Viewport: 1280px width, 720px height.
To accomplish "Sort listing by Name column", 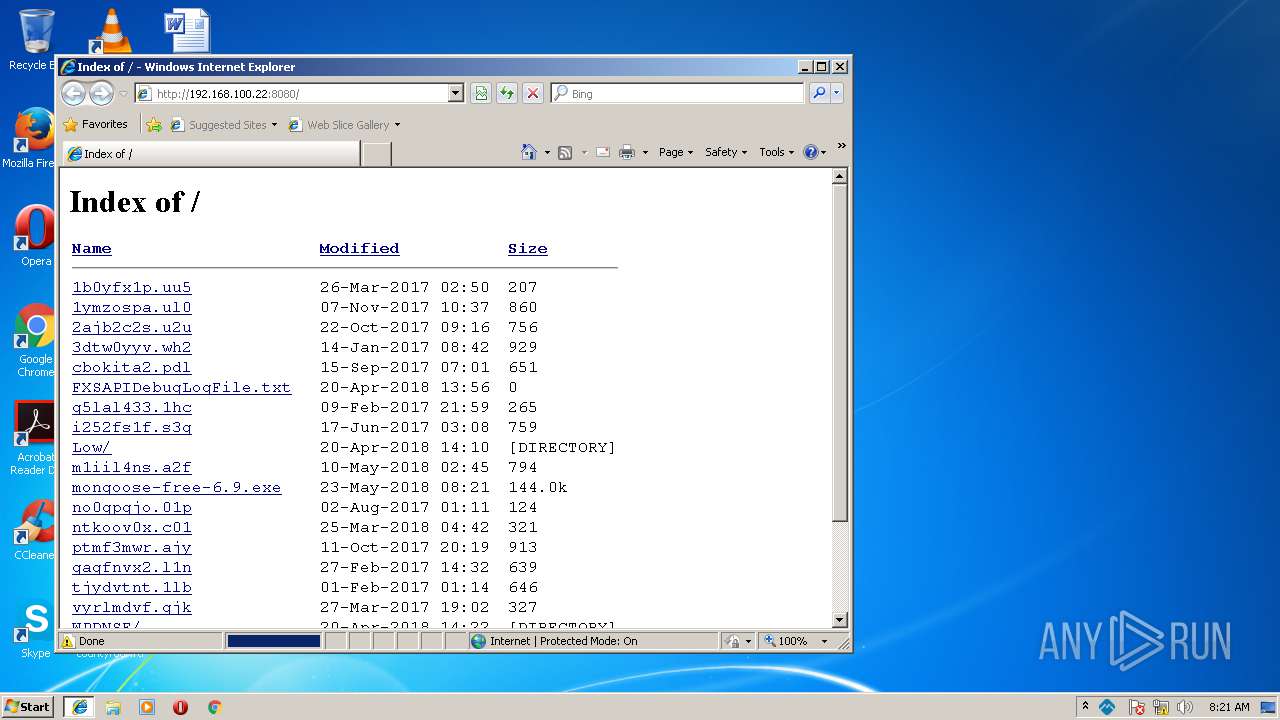I will point(91,248).
